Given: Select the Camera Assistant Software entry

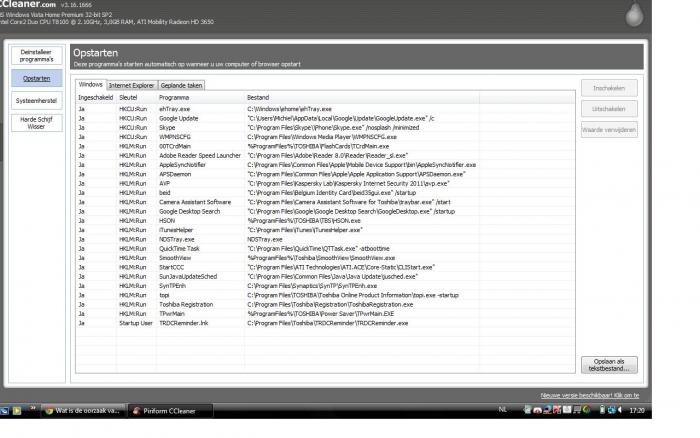Looking at the screenshot, I should click(x=325, y=202).
